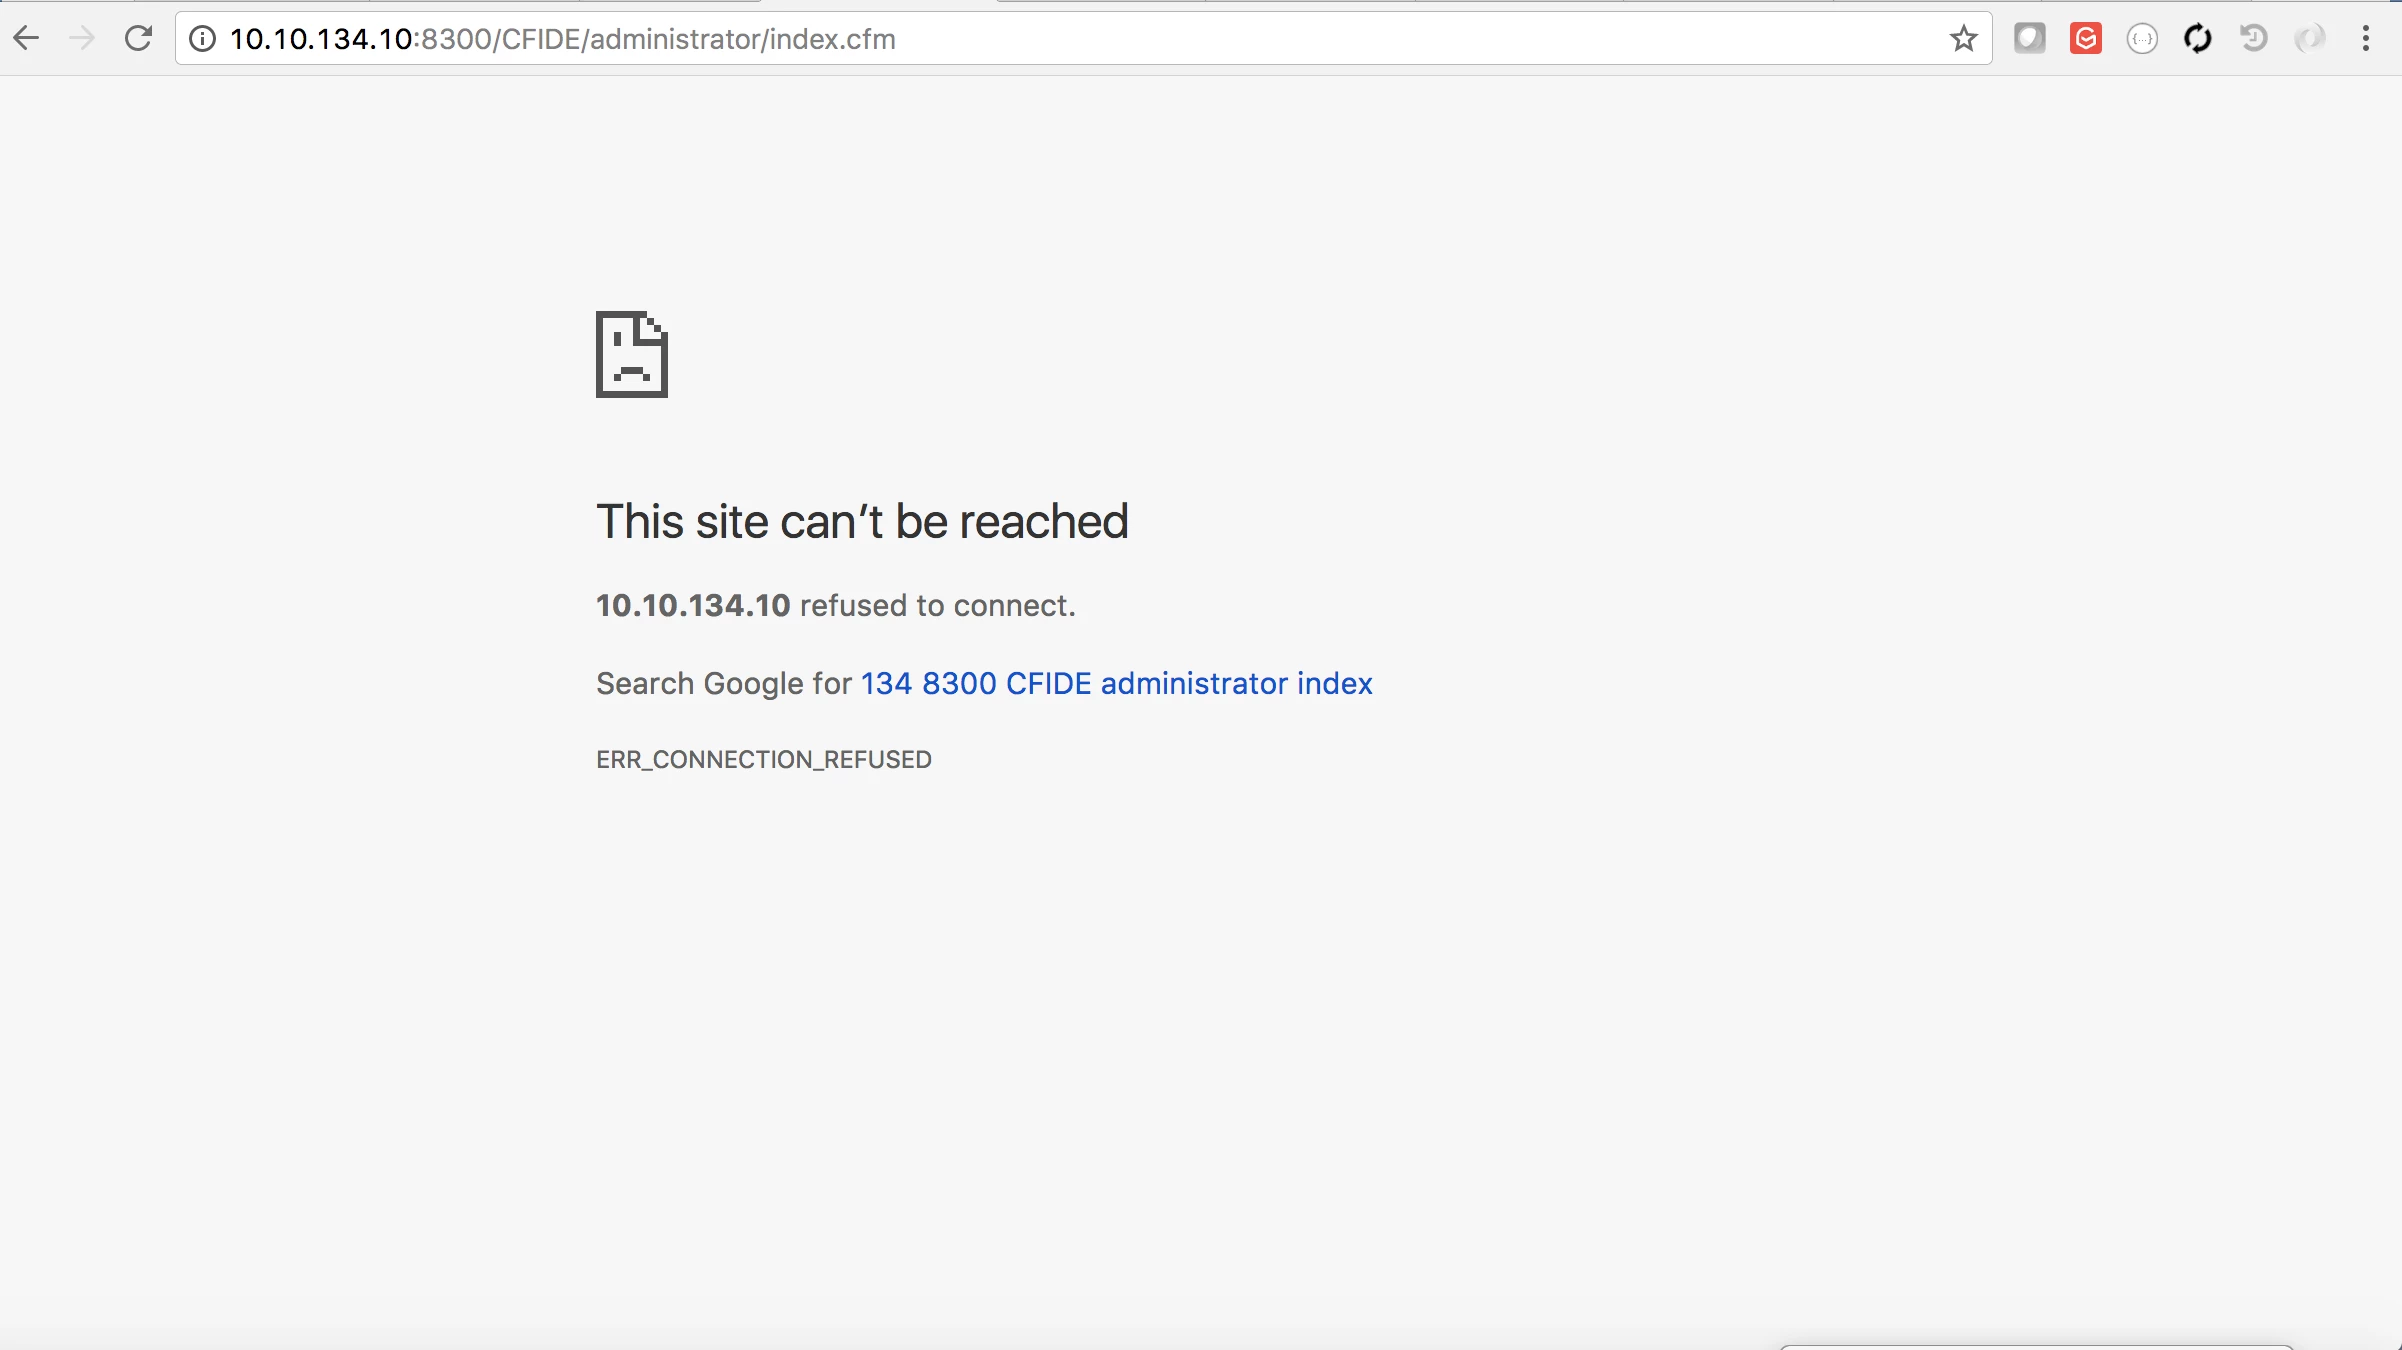Click the forward navigation arrow
Screen dimensions: 2402x1350
pyautogui.click(x=82, y=39)
